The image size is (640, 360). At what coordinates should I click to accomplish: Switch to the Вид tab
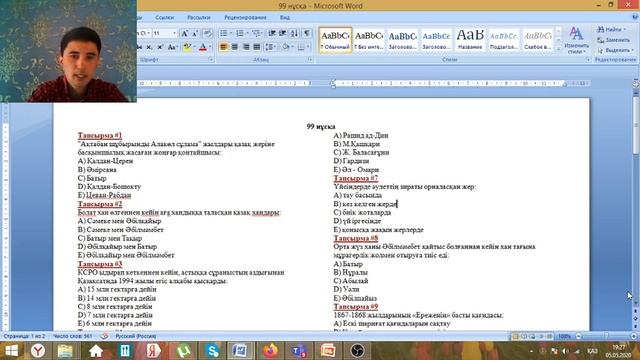285,18
